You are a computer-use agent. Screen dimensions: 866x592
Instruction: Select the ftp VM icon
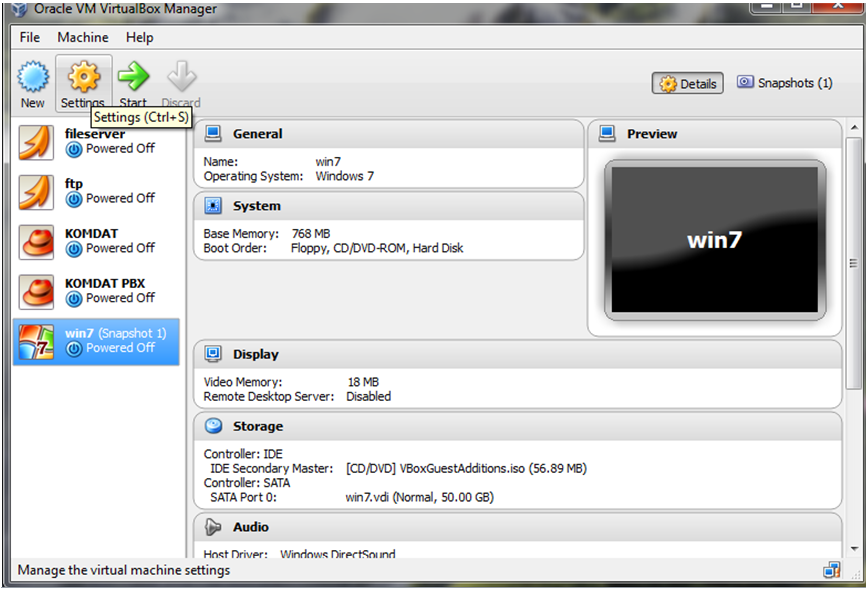point(36,192)
